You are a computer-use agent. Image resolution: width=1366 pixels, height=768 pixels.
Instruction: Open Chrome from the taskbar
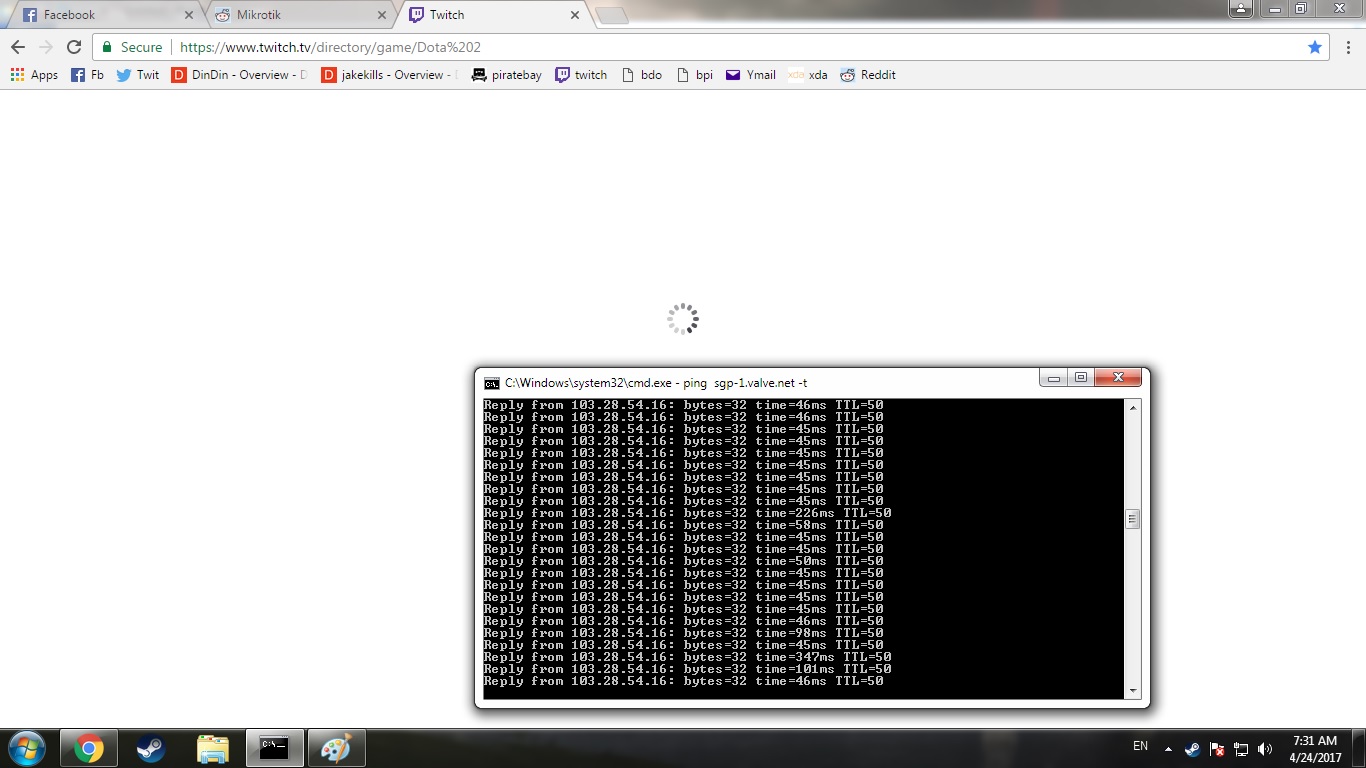(88, 748)
